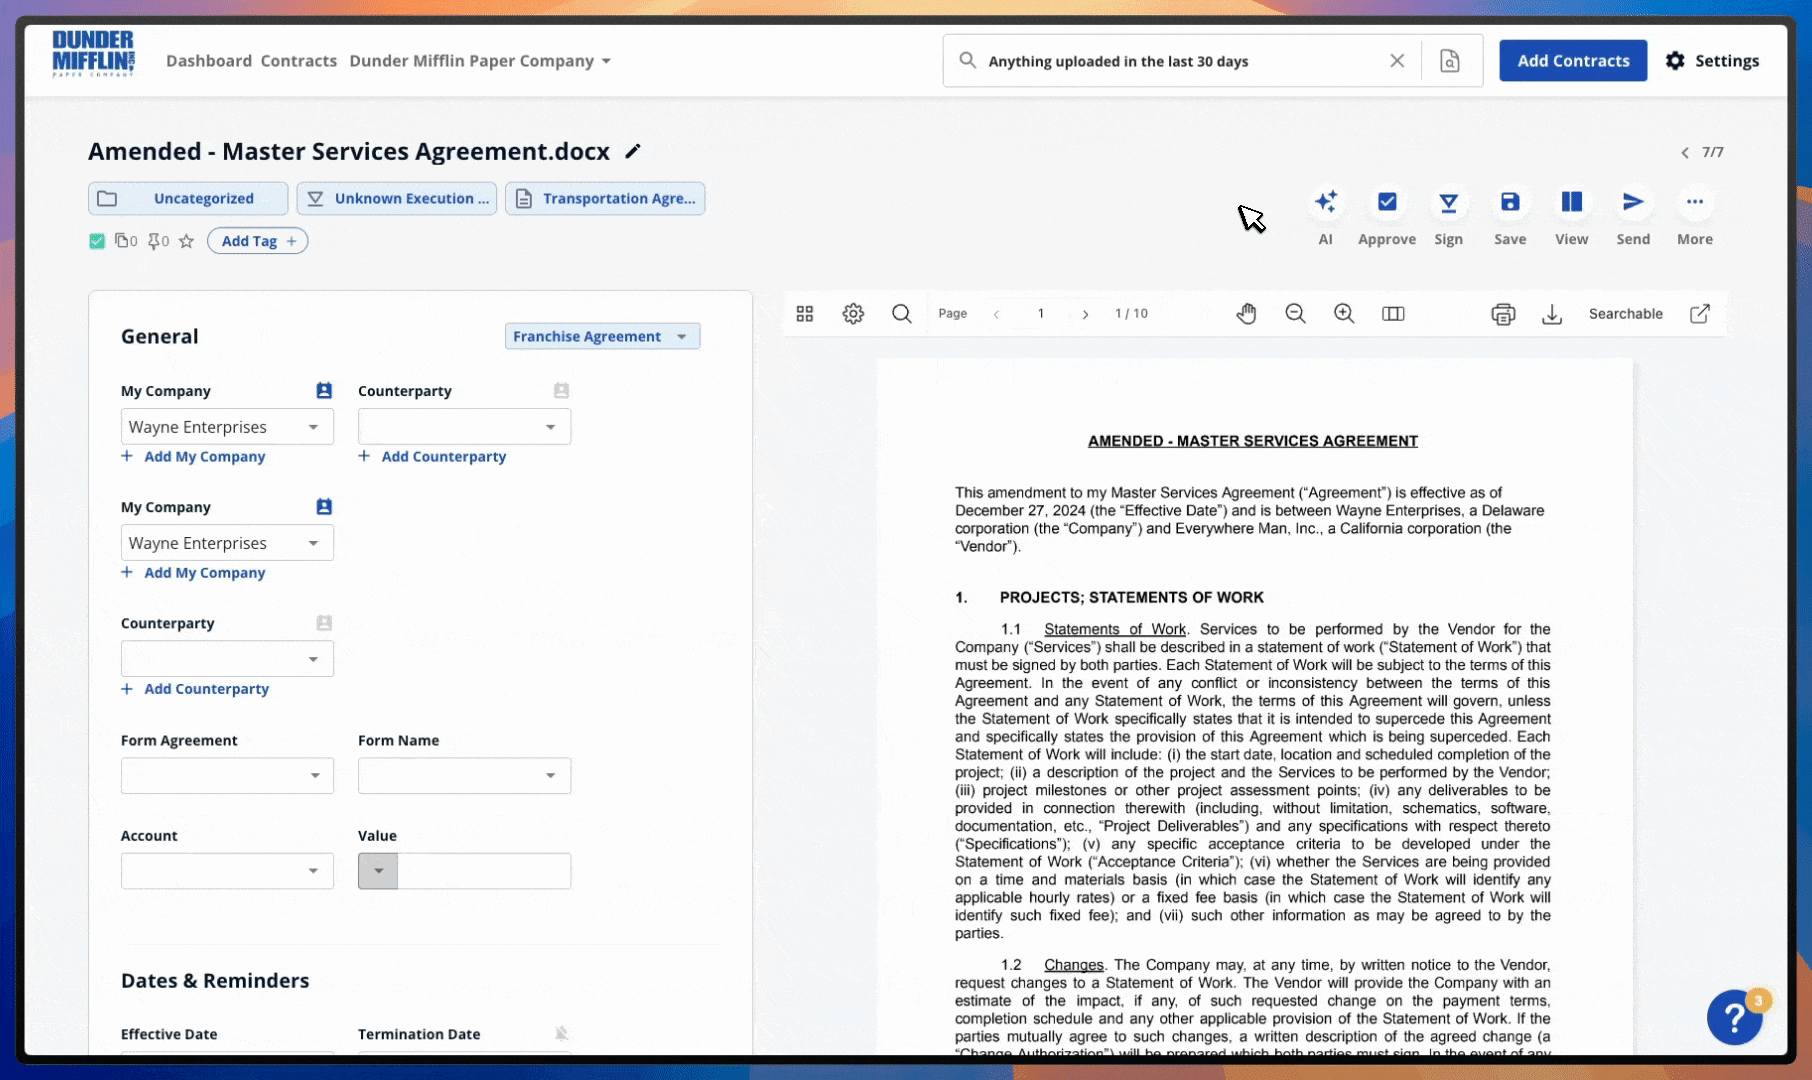This screenshot has height=1080, width=1812.
Task: Open the first My Company Wayne Enterprises dropdown
Action: tap(227, 427)
